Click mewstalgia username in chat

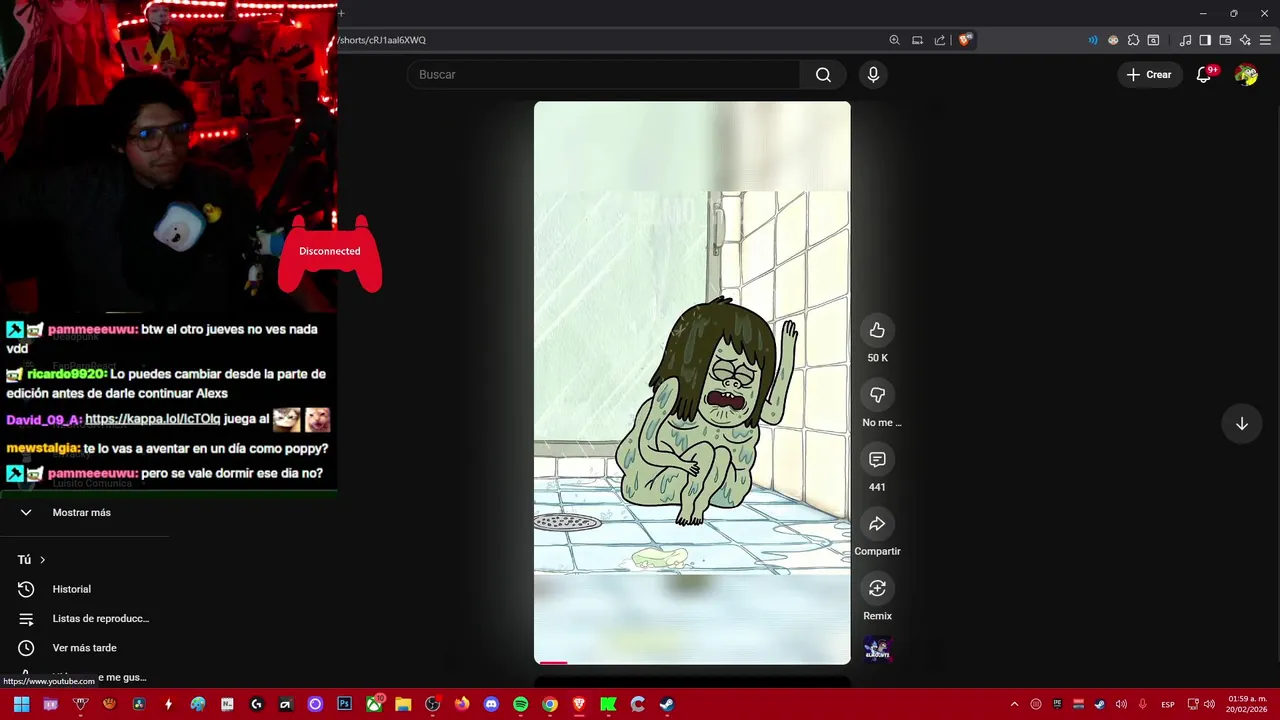point(43,449)
